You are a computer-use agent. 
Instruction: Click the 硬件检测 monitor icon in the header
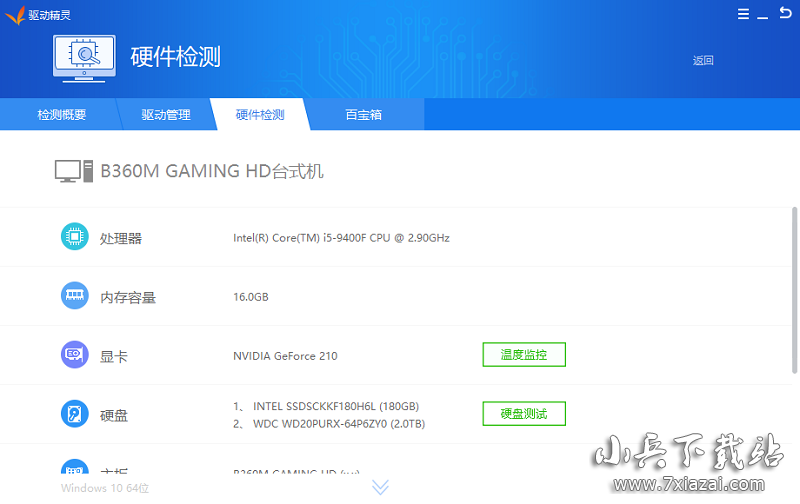coord(84,58)
